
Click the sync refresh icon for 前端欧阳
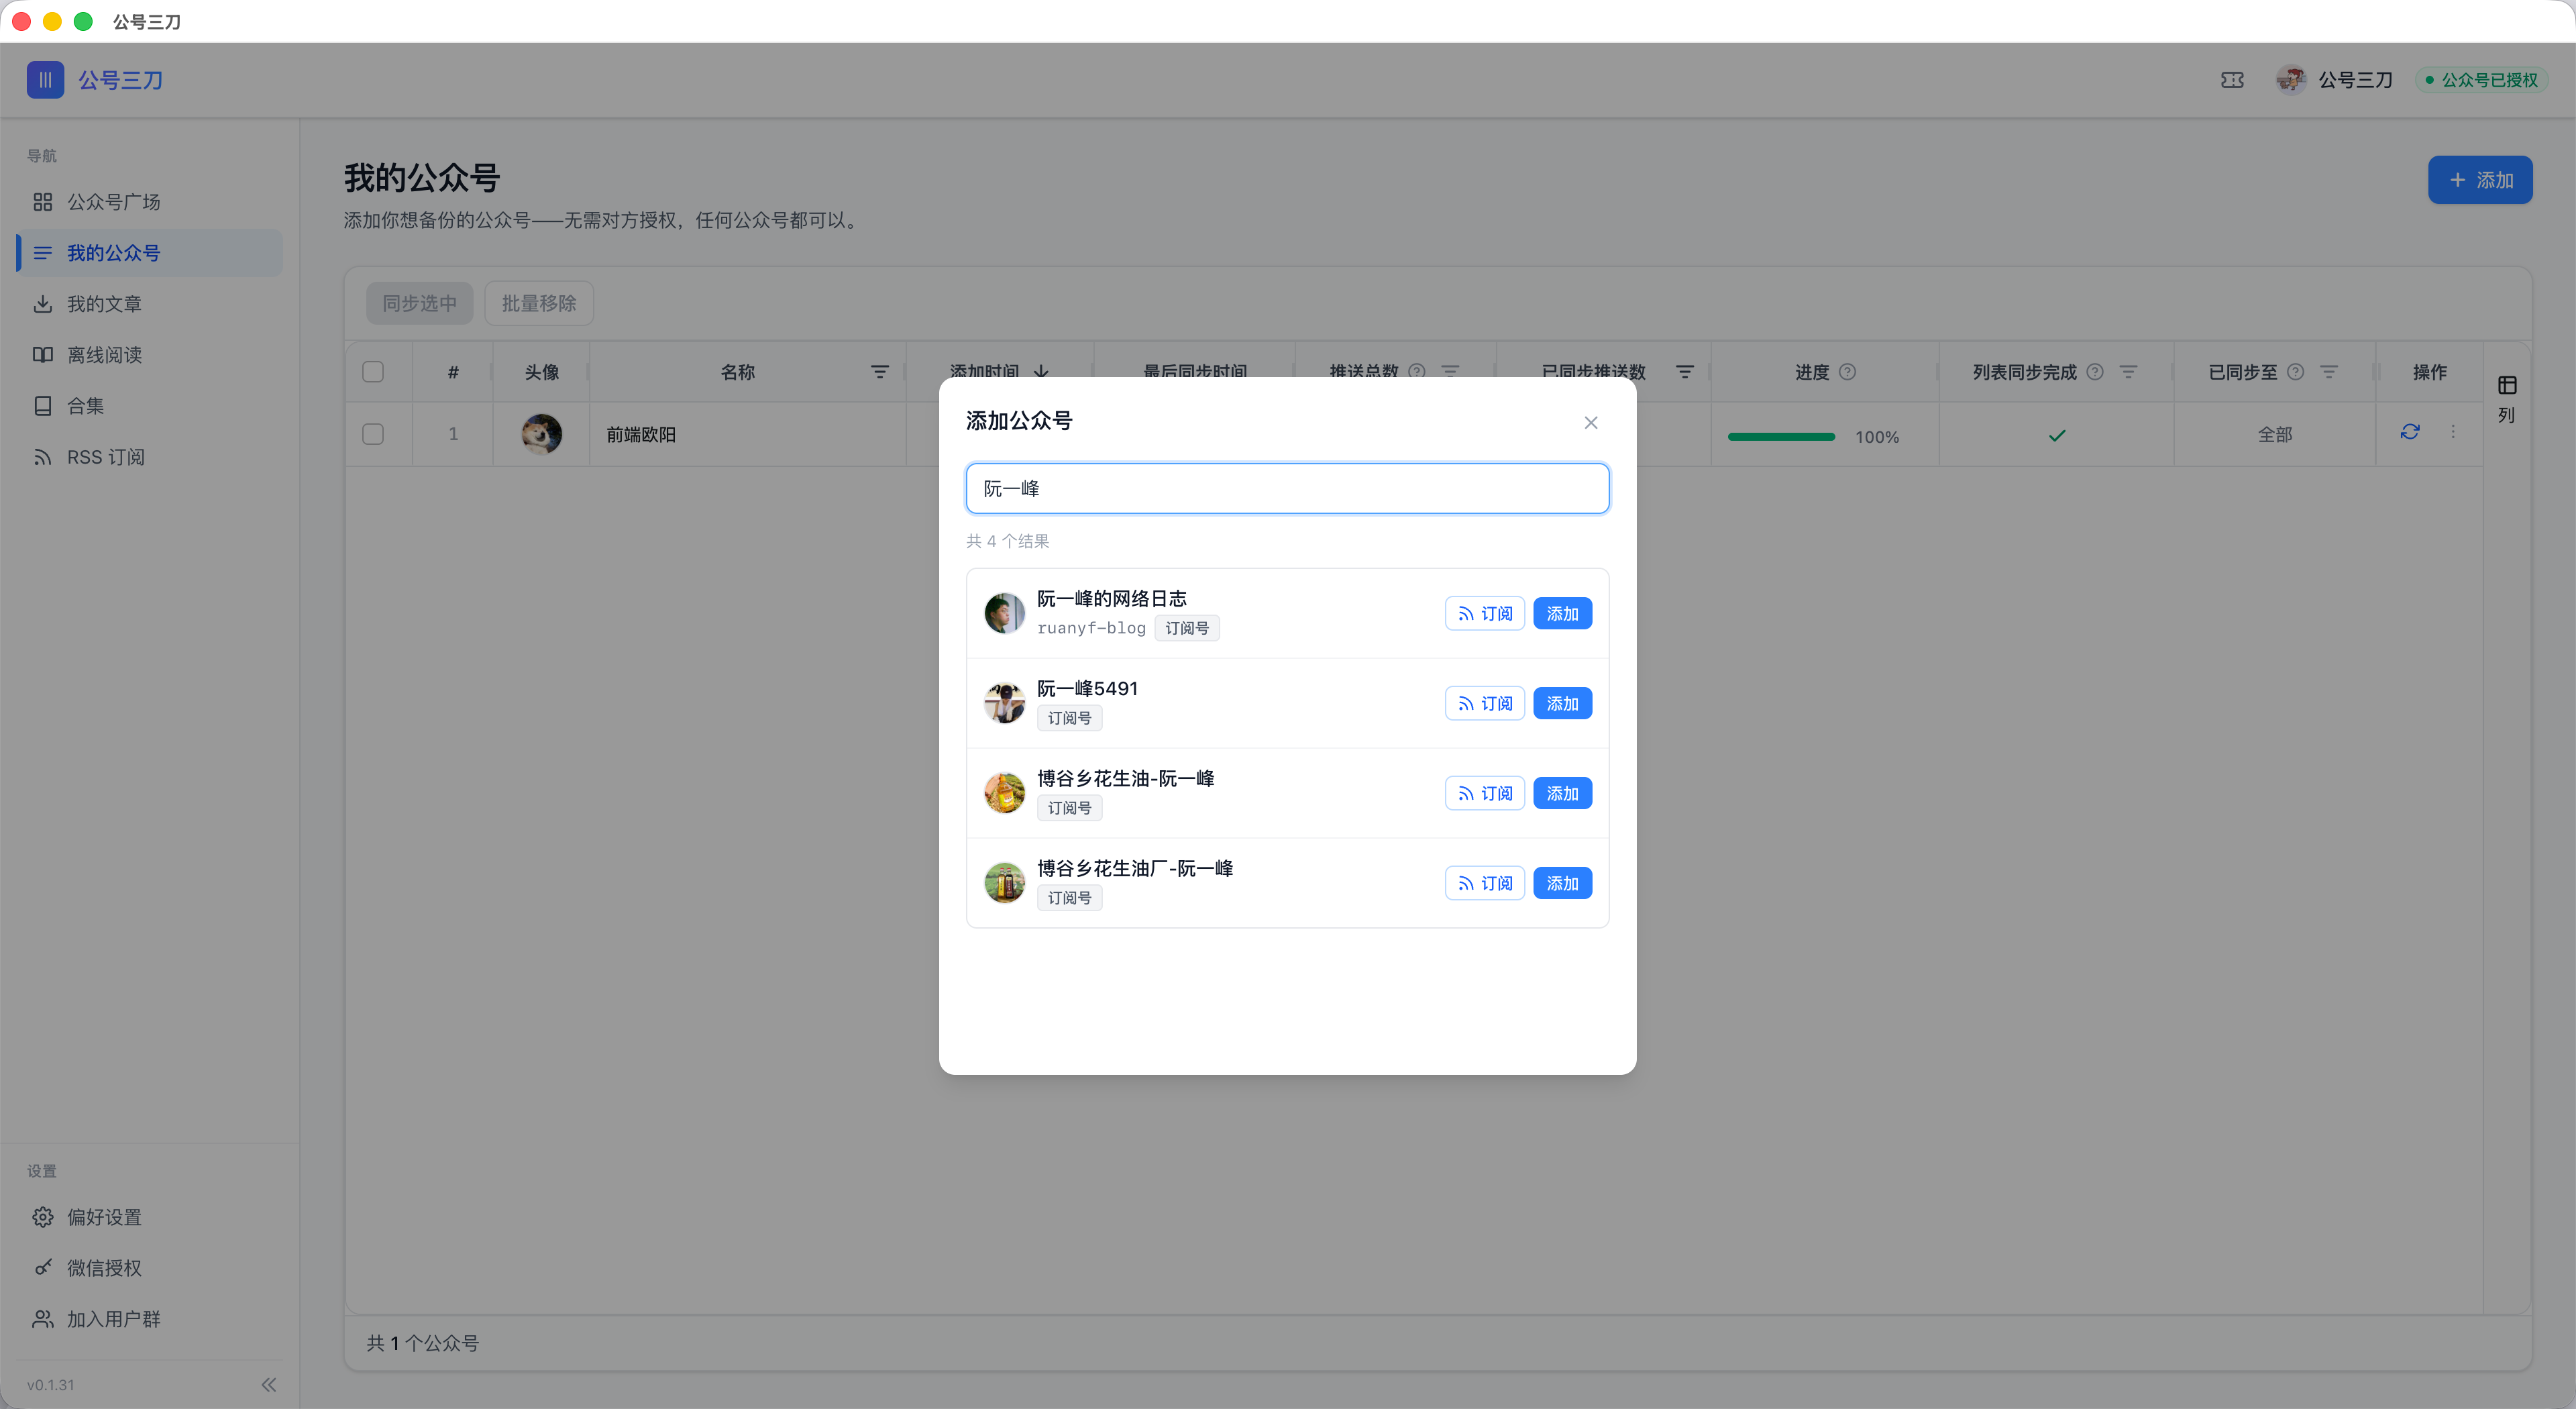tap(2410, 432)
